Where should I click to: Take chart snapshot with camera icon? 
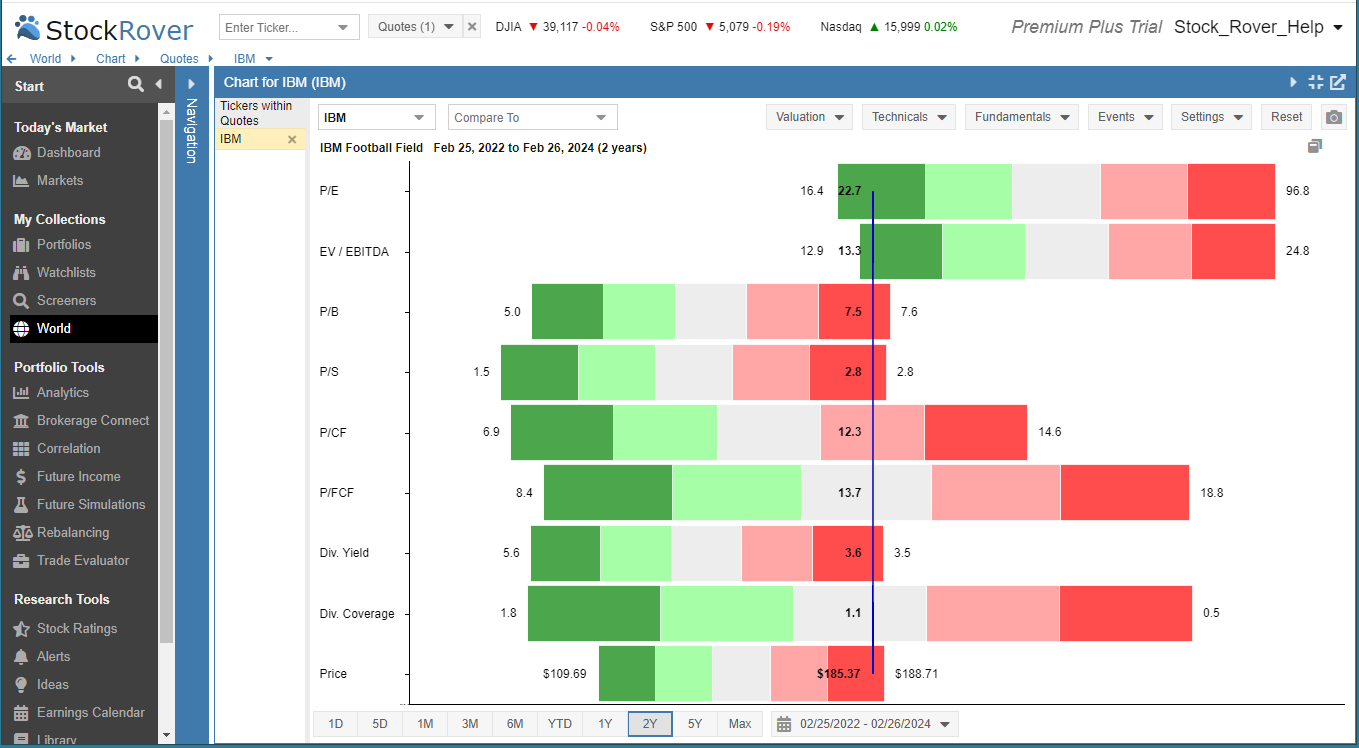1334,117
